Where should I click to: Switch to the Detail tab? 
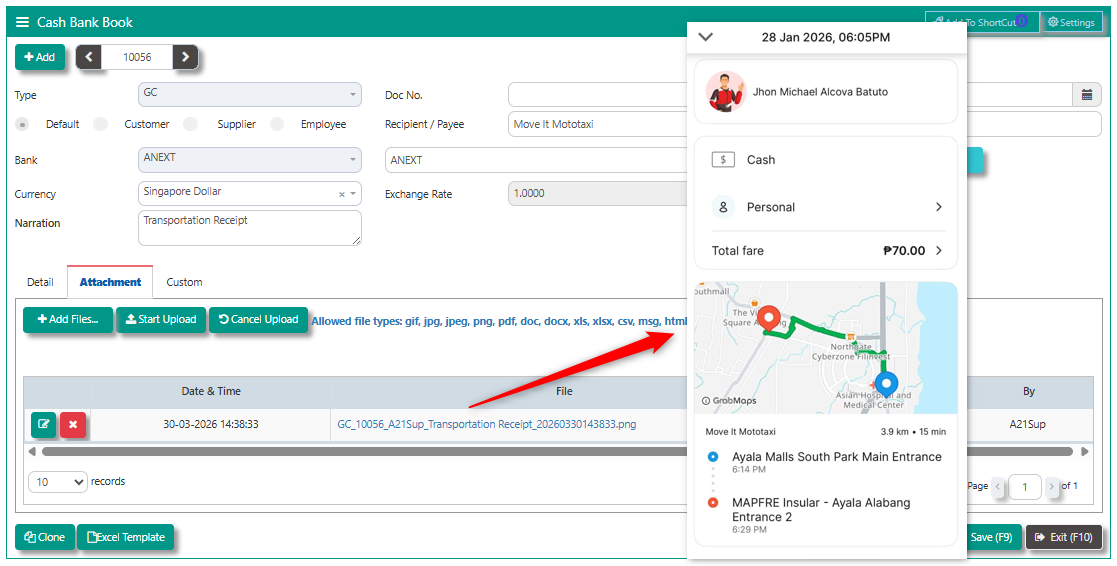point(40,282)
